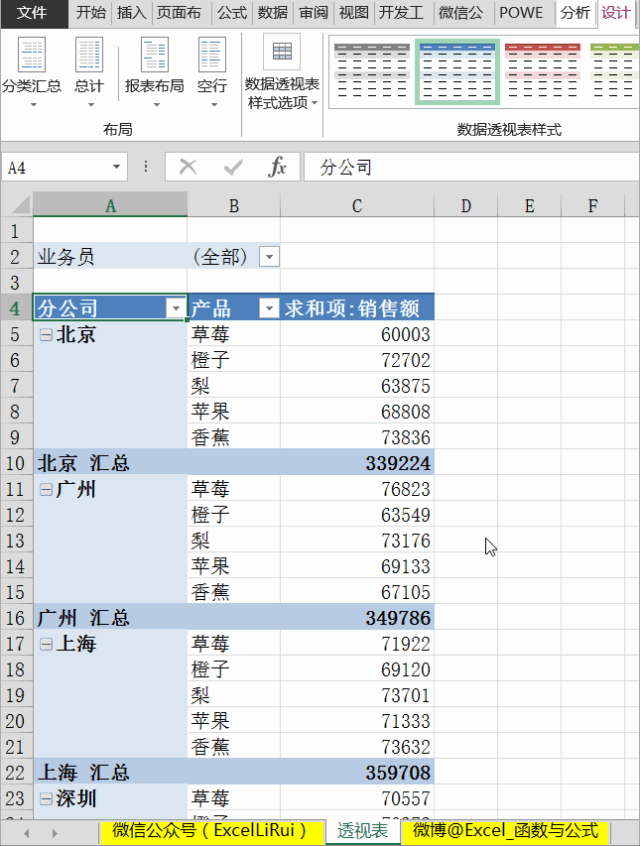This screenshot has width=640, height=846.
Task: Switch to the 数据 ribbon tab
Action: [273, 13]
